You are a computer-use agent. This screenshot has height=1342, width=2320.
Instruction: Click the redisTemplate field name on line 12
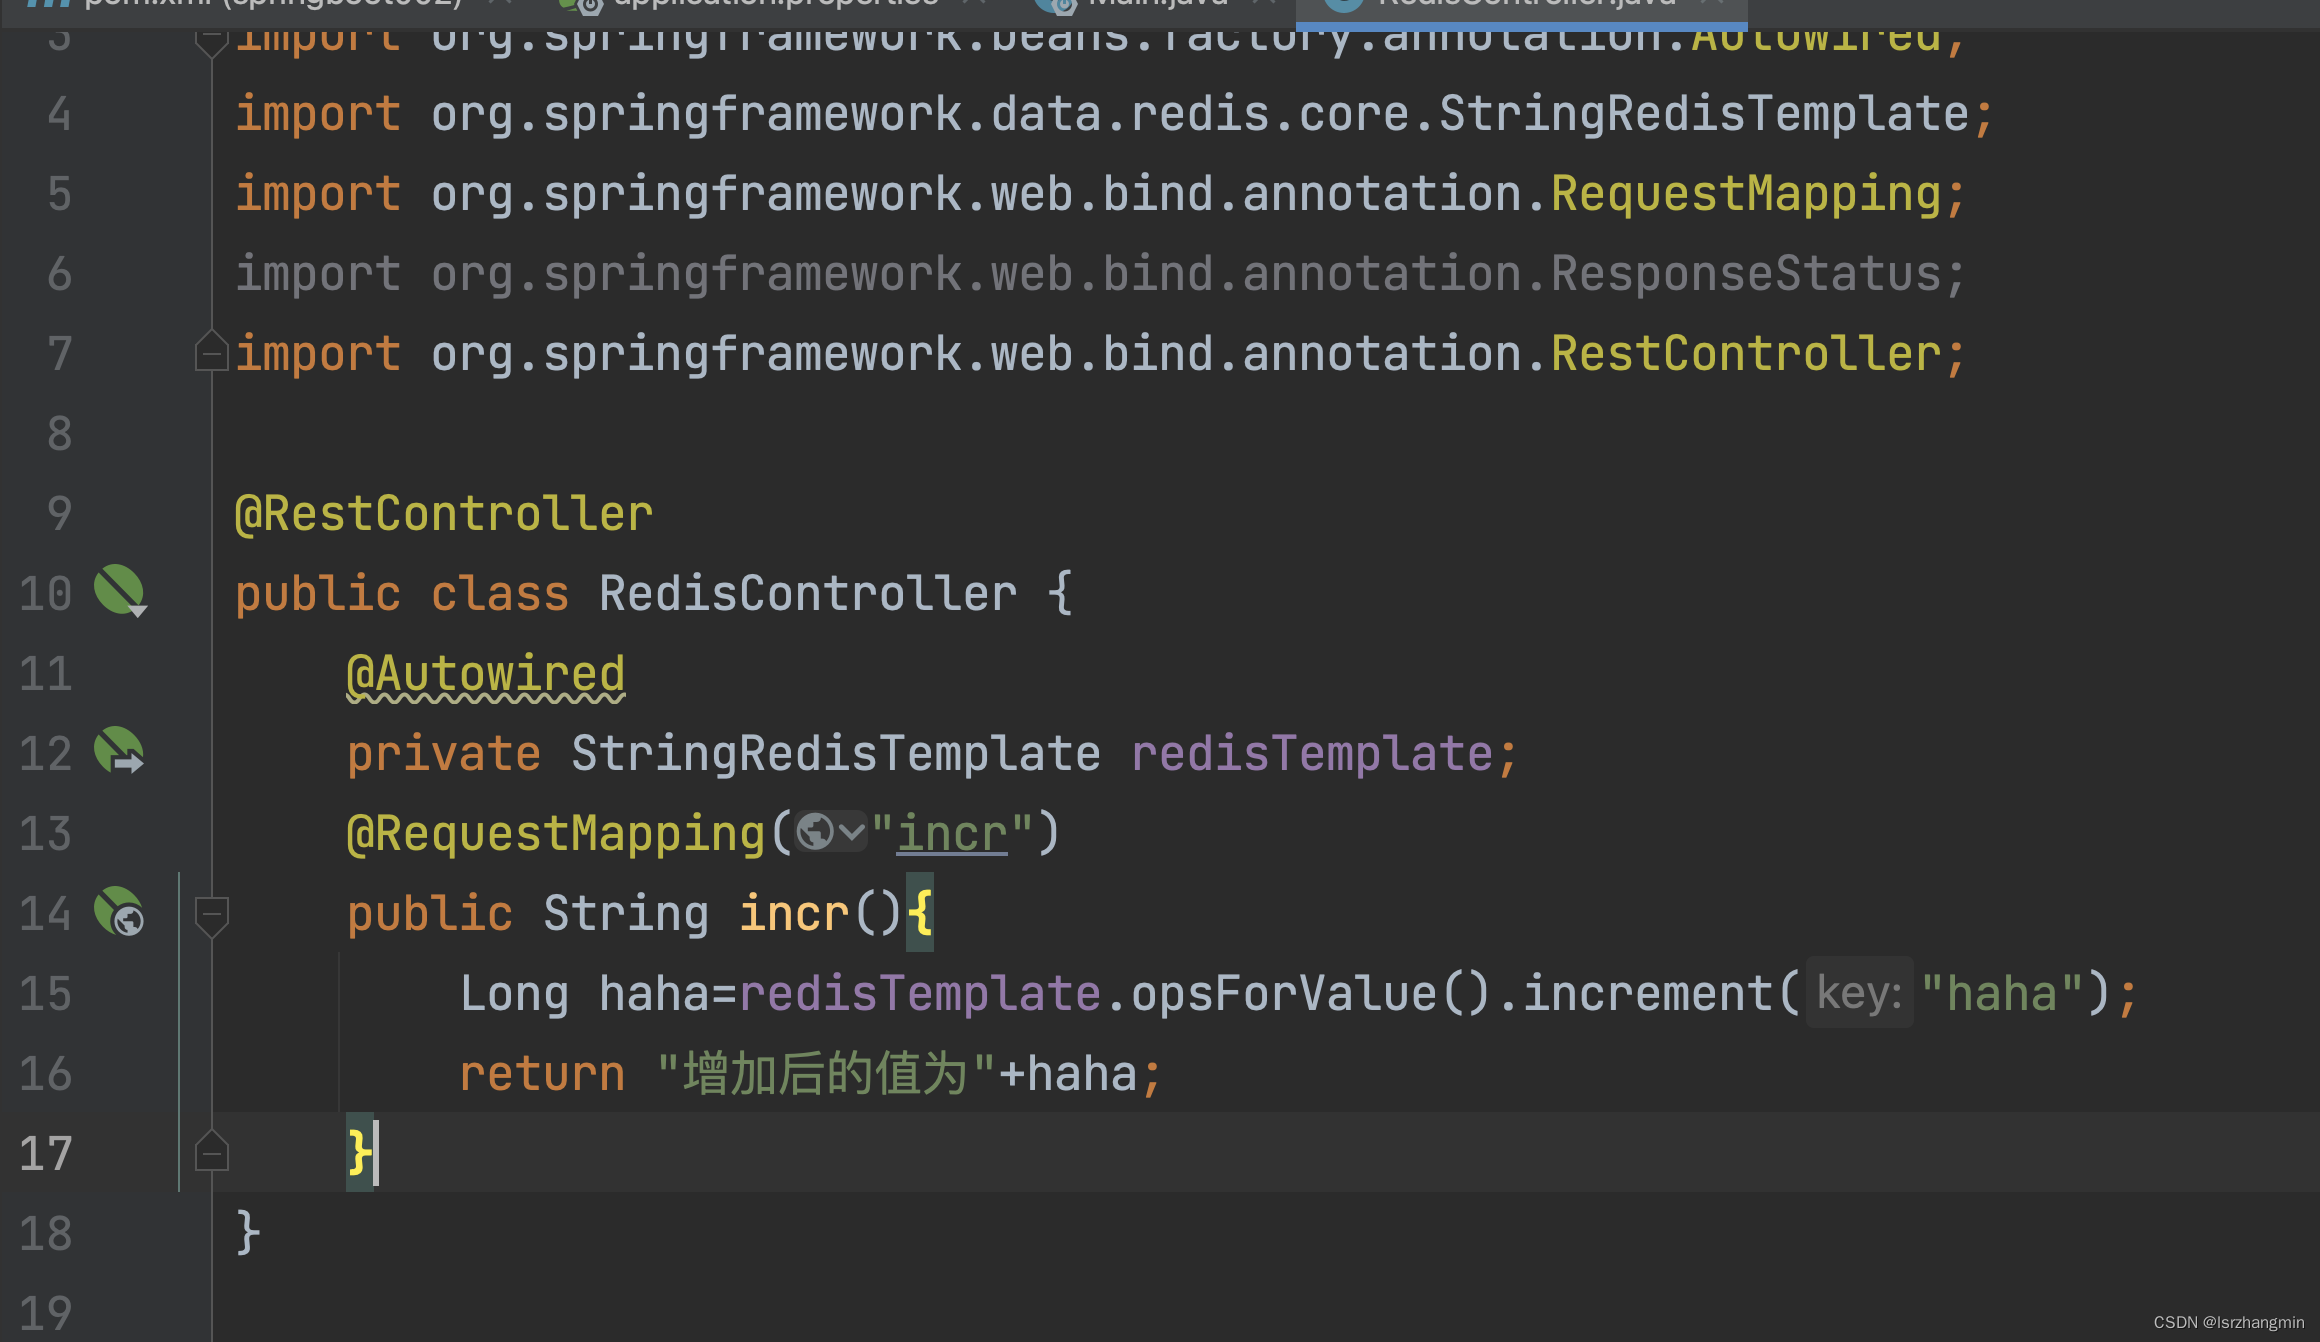[x=1311, y=753]
